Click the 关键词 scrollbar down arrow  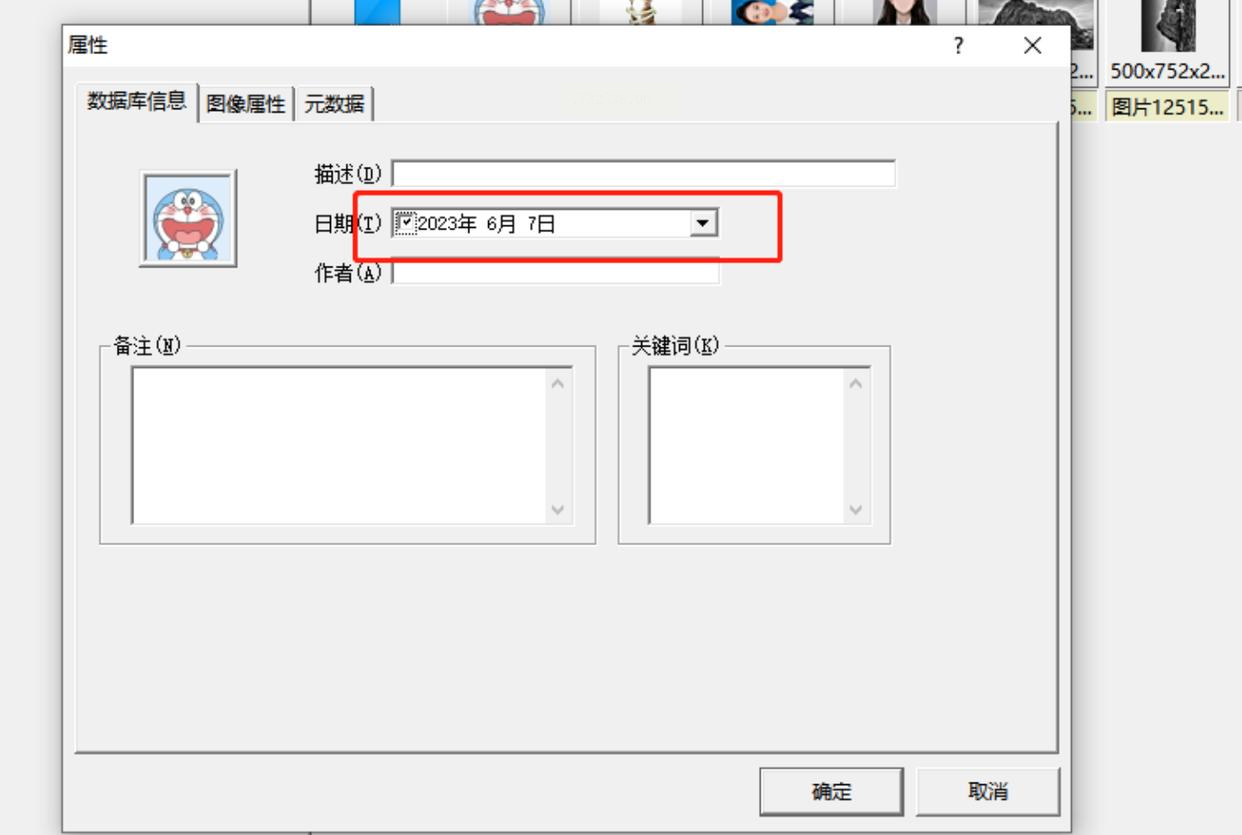point(855,509)
